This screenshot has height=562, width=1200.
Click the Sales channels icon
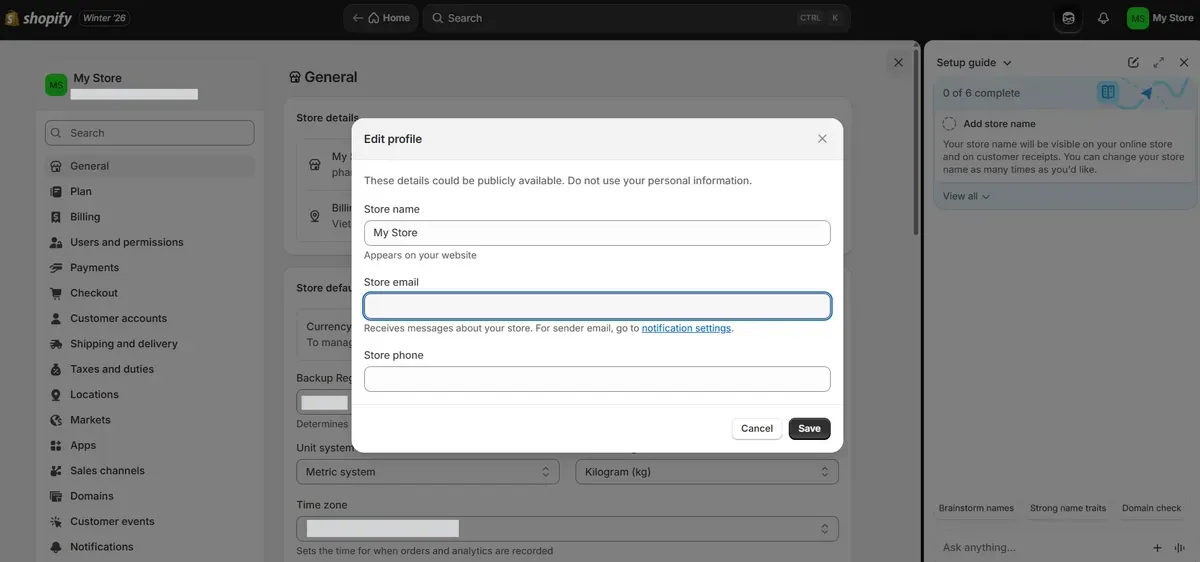point(57,471)
